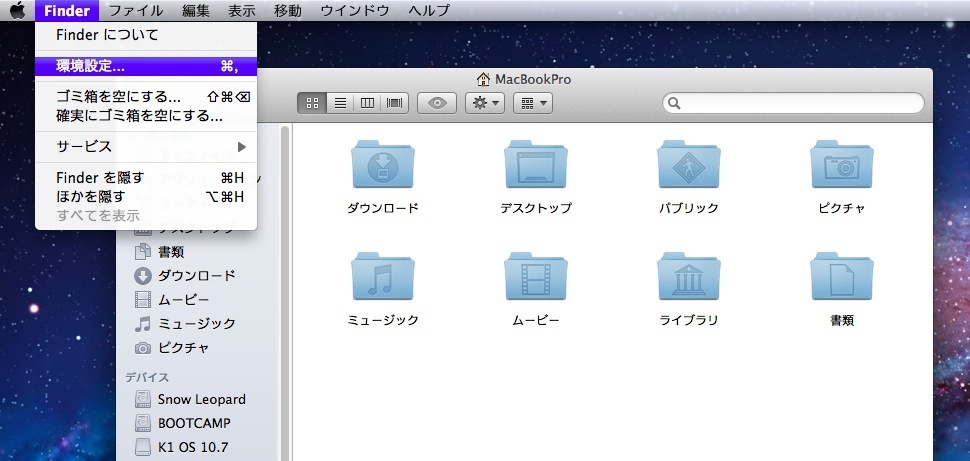Image resolution: width=970 pixels, height=461 pixels.
Task: Open the ダウンロード folder icon
Action: (x=383, y=166)
